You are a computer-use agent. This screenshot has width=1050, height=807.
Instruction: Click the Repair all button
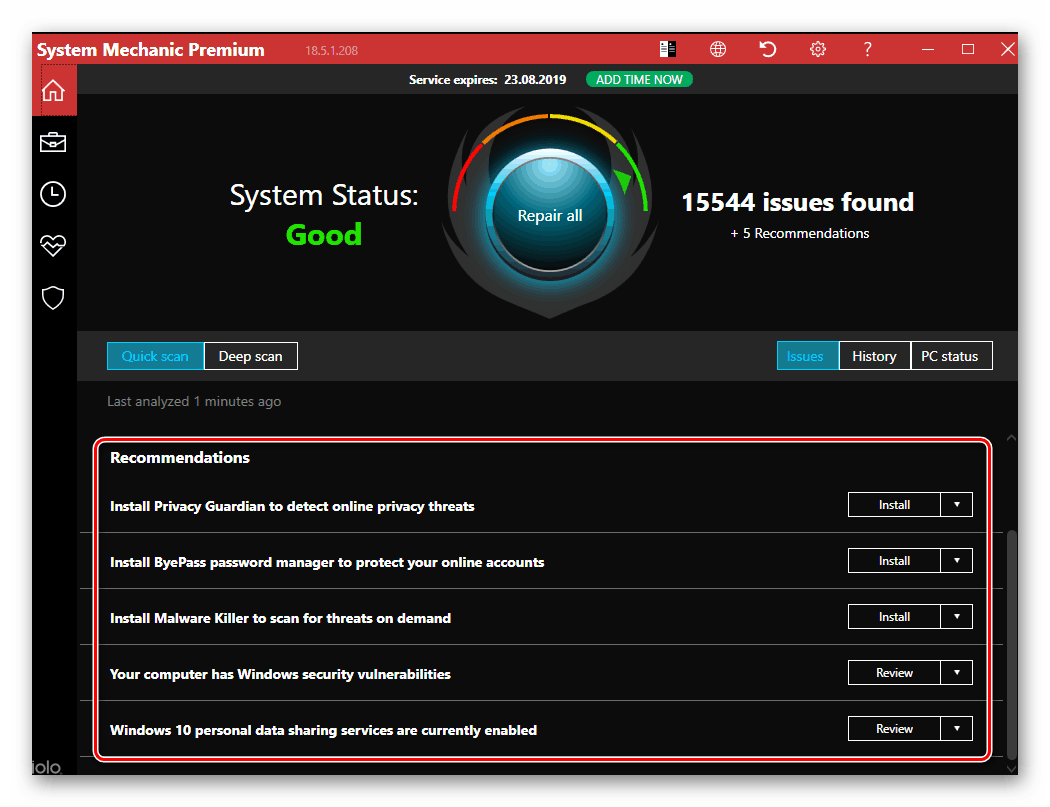[550, 215]
